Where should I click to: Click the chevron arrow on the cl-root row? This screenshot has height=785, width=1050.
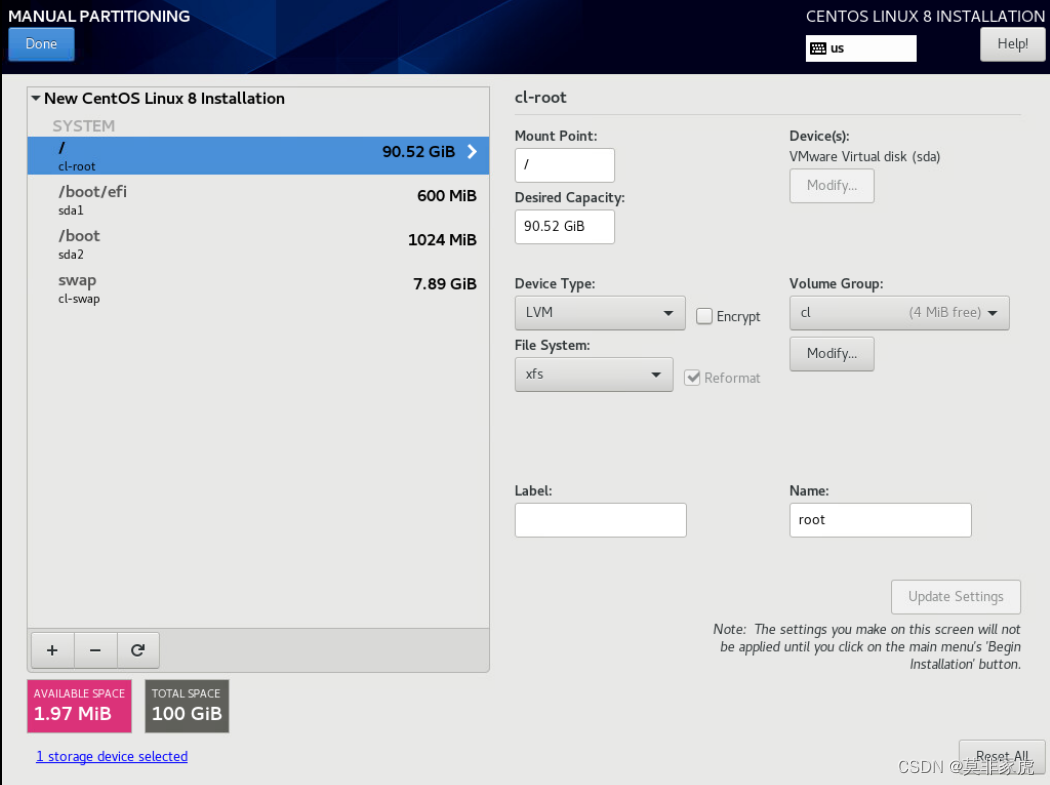click(472, 151)
